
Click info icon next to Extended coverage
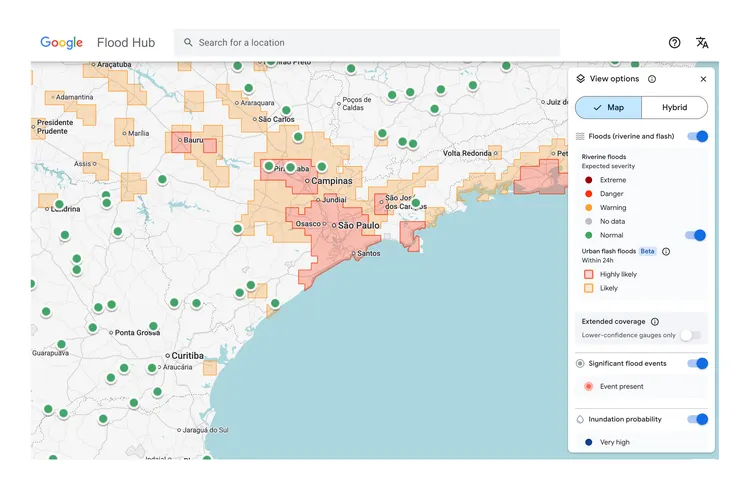655,322
